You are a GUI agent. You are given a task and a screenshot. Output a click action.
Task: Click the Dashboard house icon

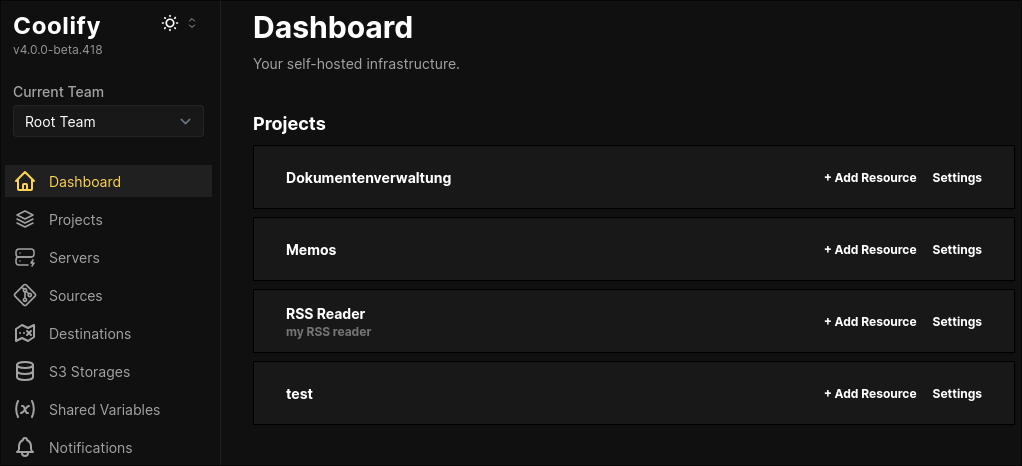[x=25, y=181]
